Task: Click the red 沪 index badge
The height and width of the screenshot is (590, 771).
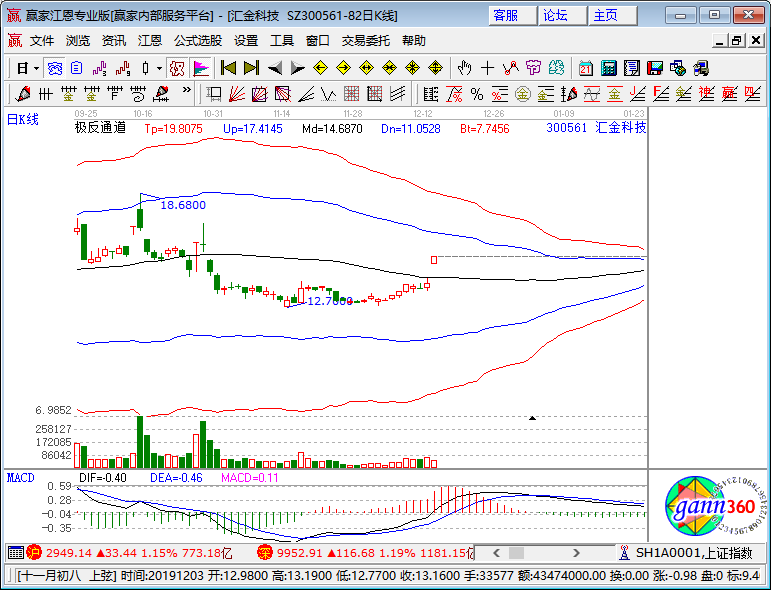Action: click(x=34, y=553)
